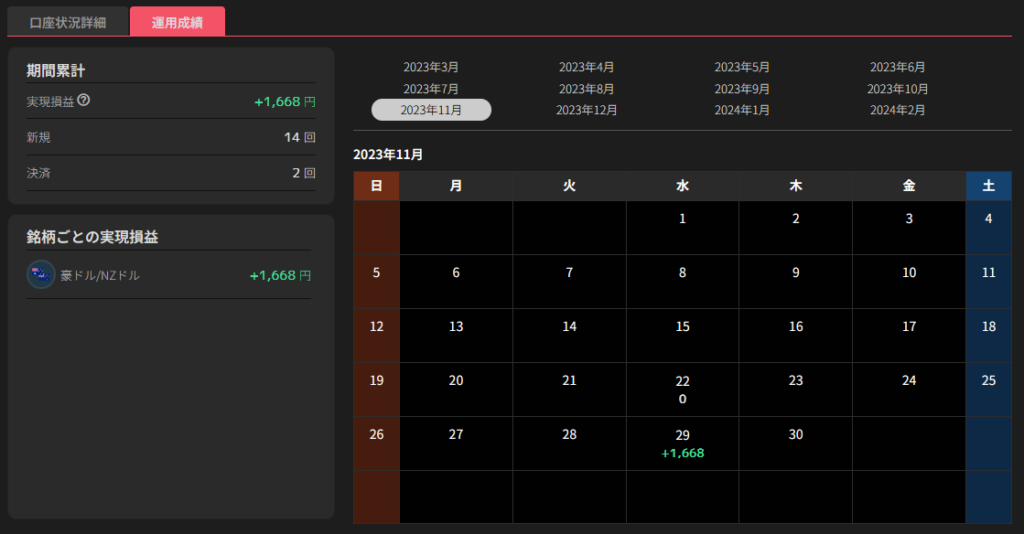Screen dimensions: 1024x534
Task: Click the 木 Thursday column header
Action: point(795,186)
